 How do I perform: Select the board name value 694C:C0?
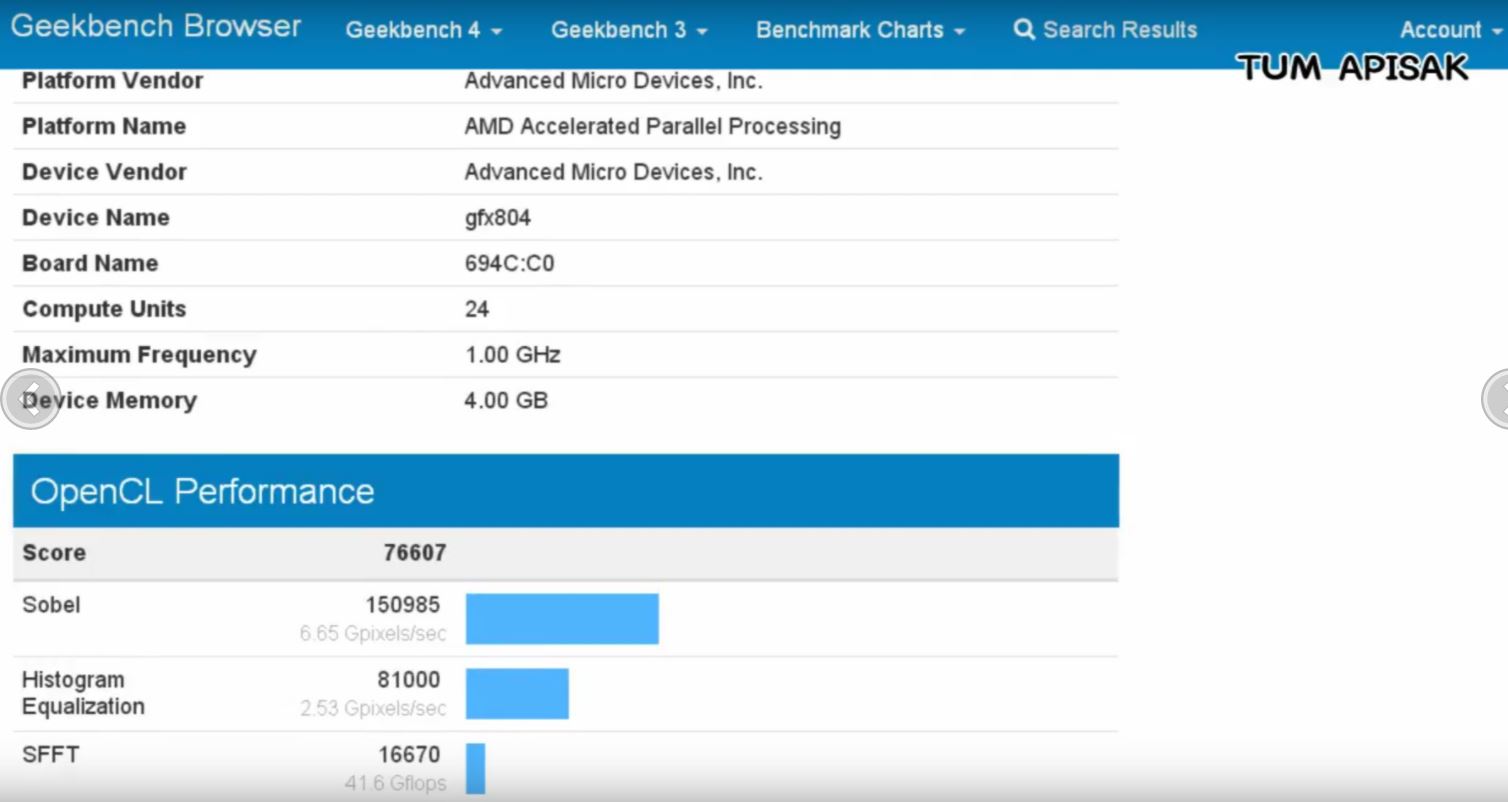point(509,264)
